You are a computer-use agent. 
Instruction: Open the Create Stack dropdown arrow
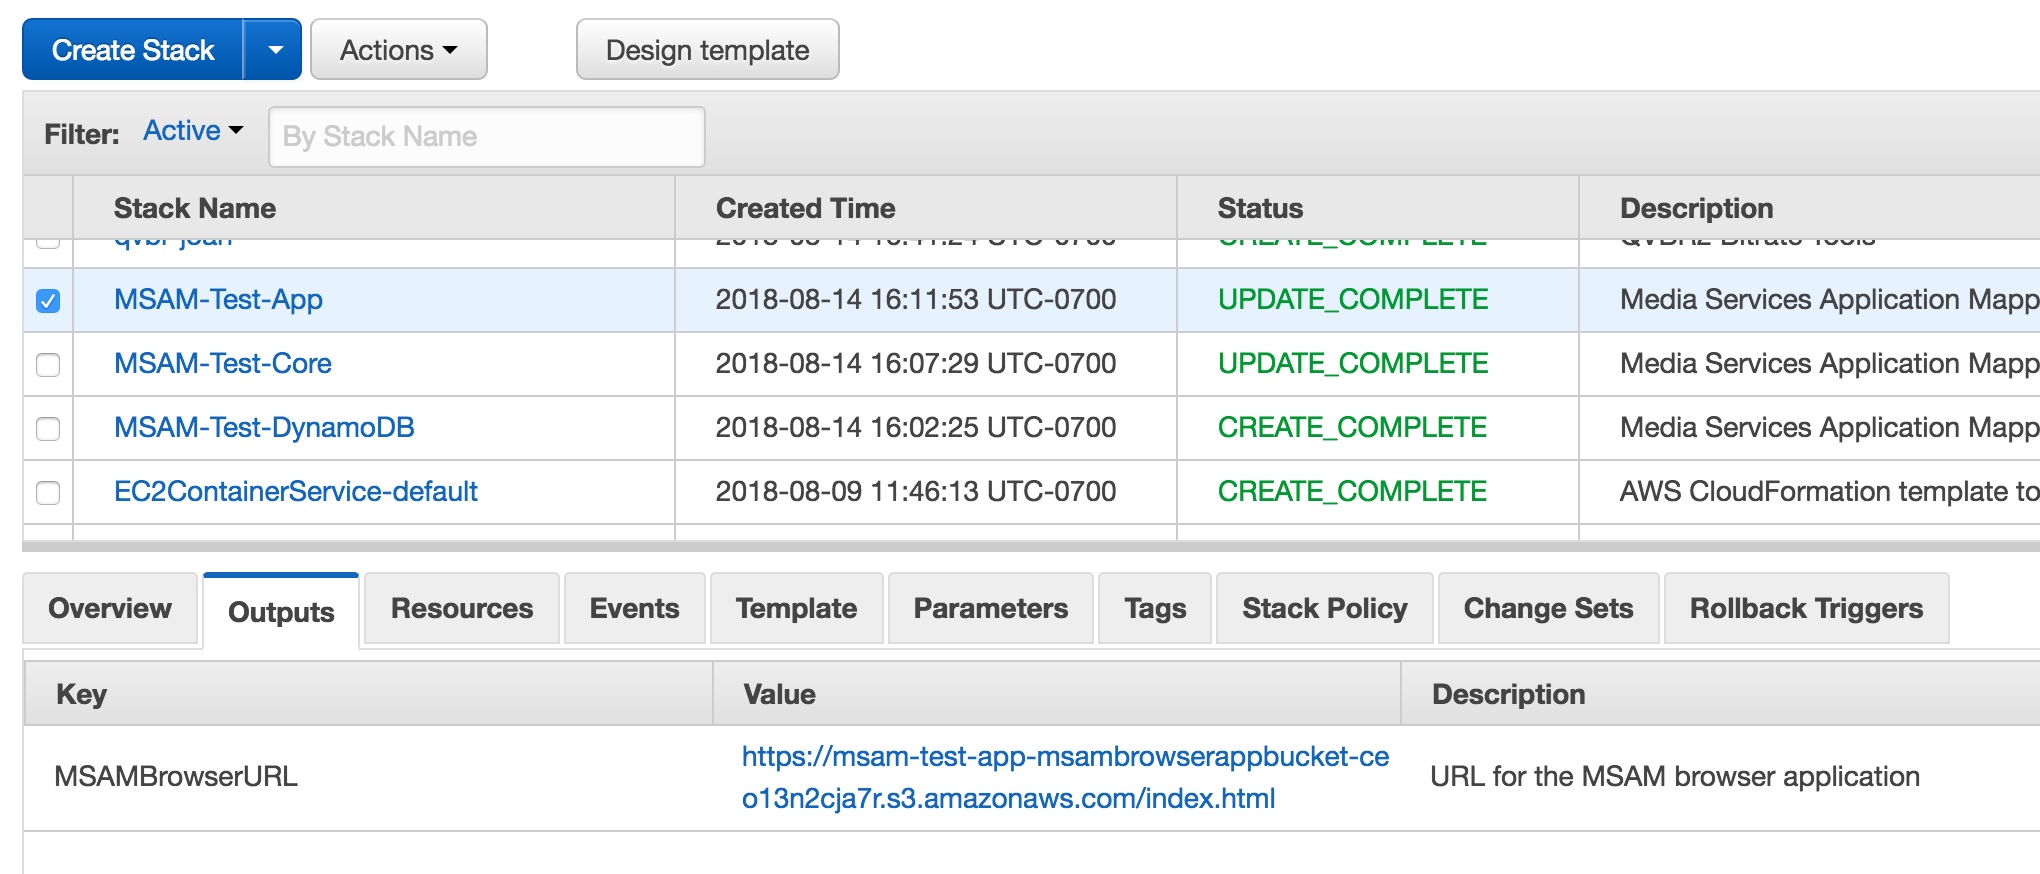[273, 49]
